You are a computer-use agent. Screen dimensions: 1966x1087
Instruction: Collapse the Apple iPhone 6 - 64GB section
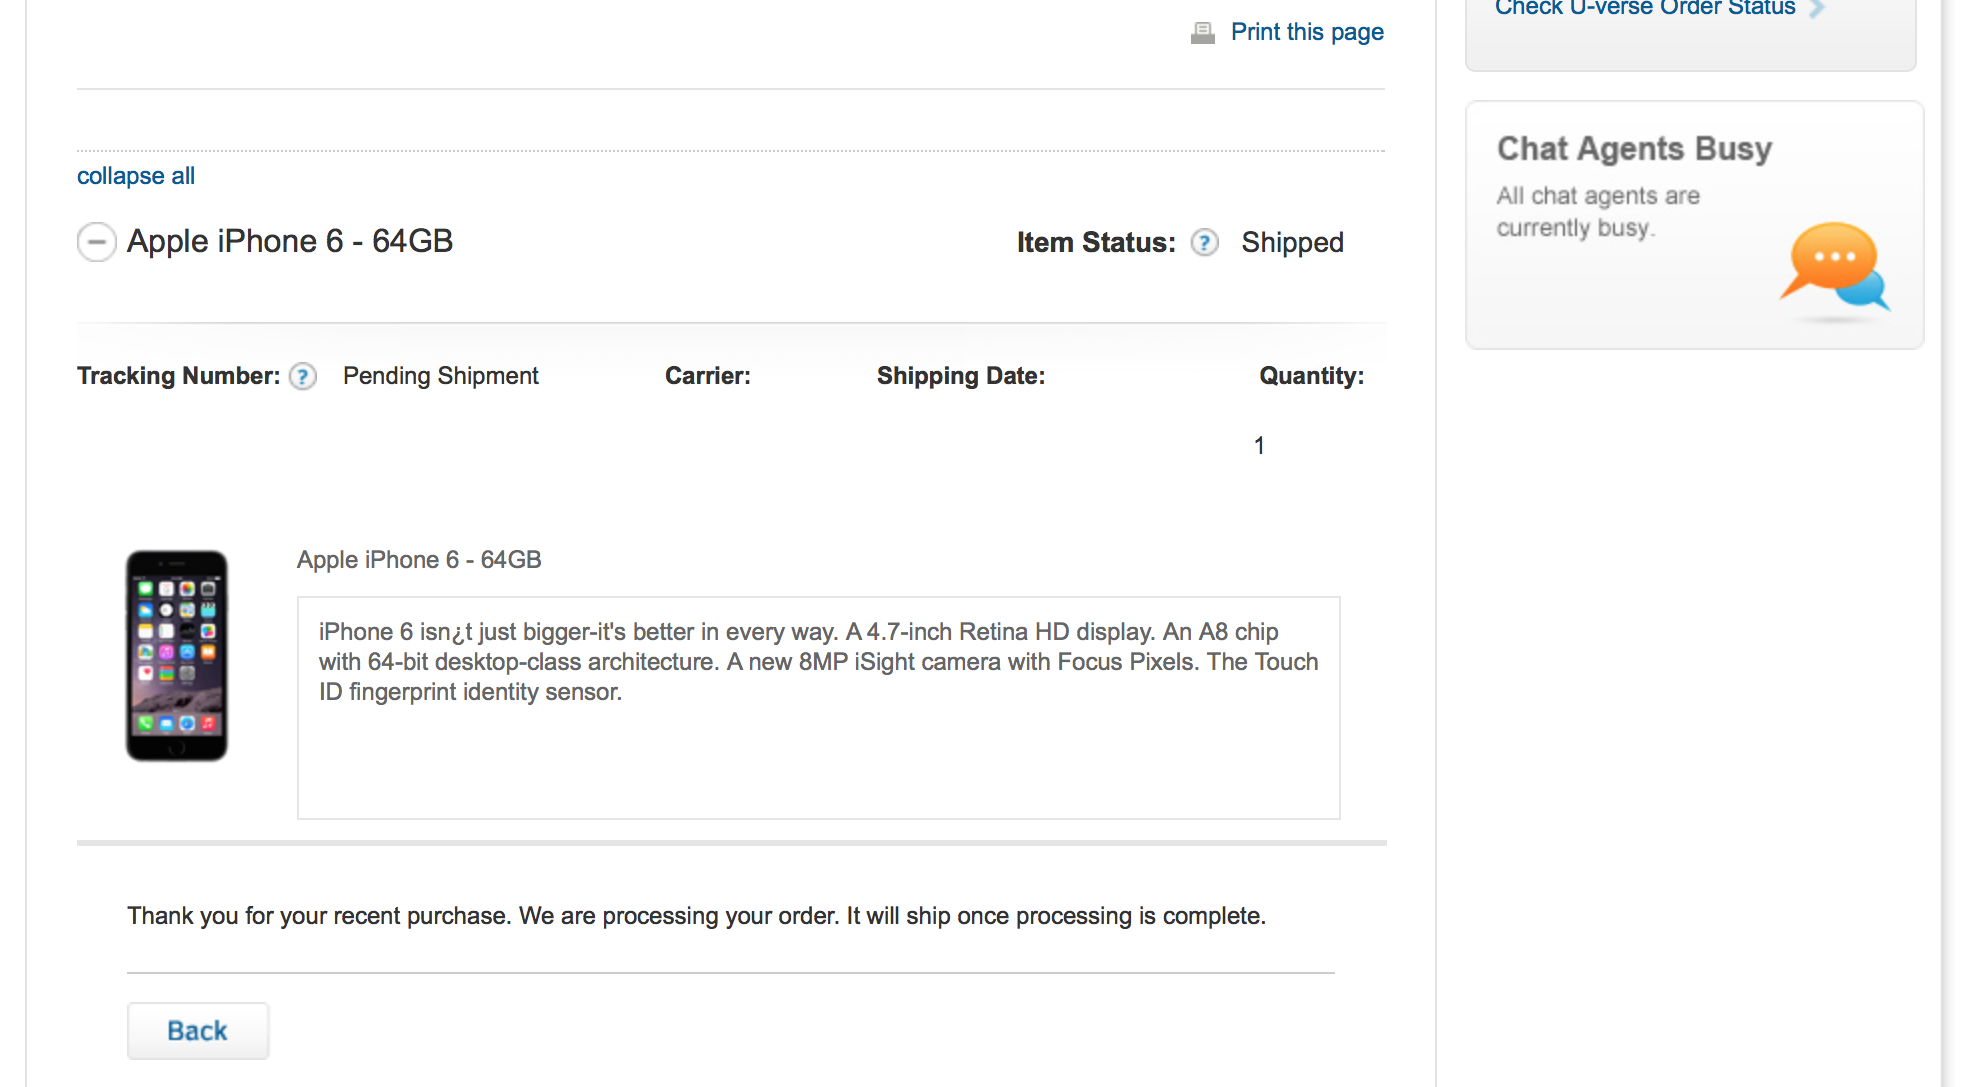coord(97,242)
